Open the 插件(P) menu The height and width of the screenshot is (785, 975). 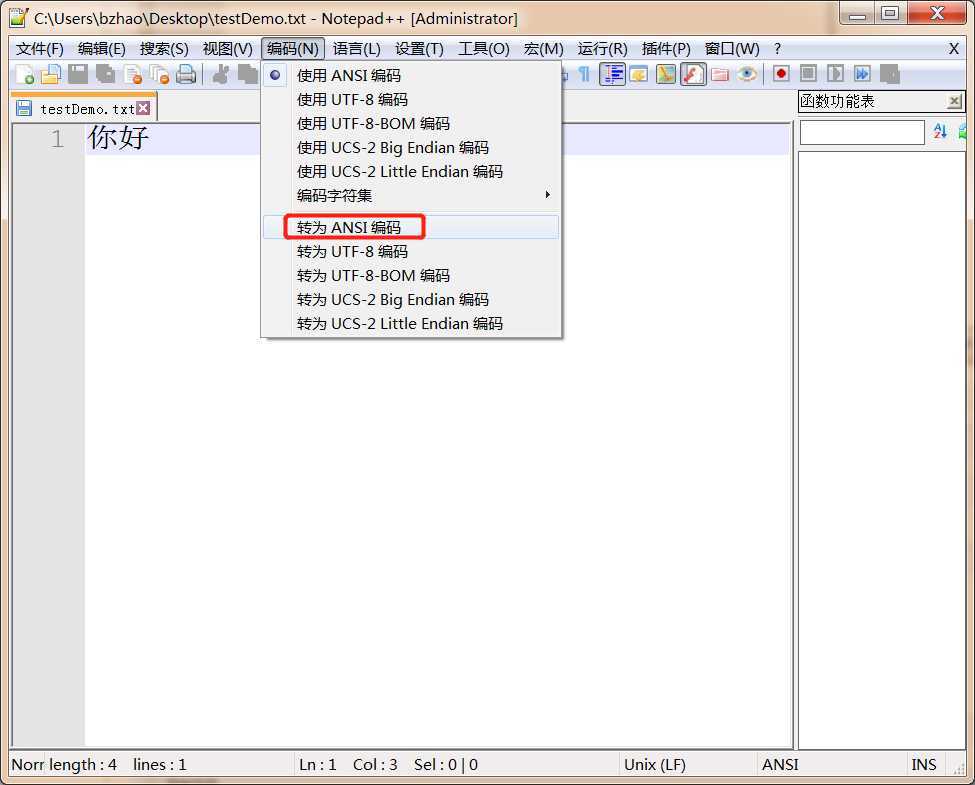[x=666, y=49]
